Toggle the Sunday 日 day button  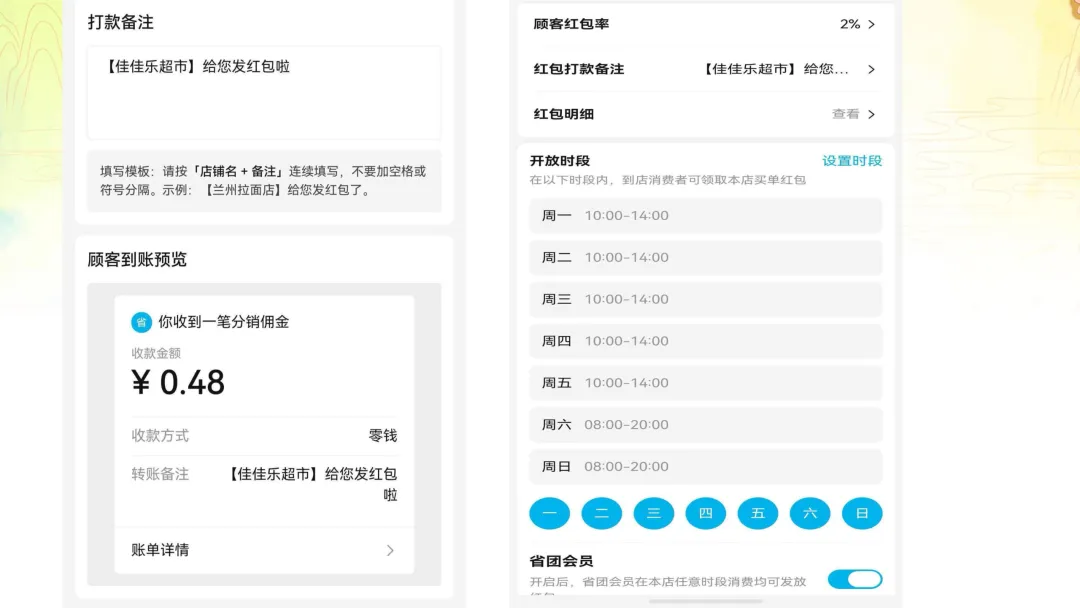pyautogui.click(x=862, y=514)
